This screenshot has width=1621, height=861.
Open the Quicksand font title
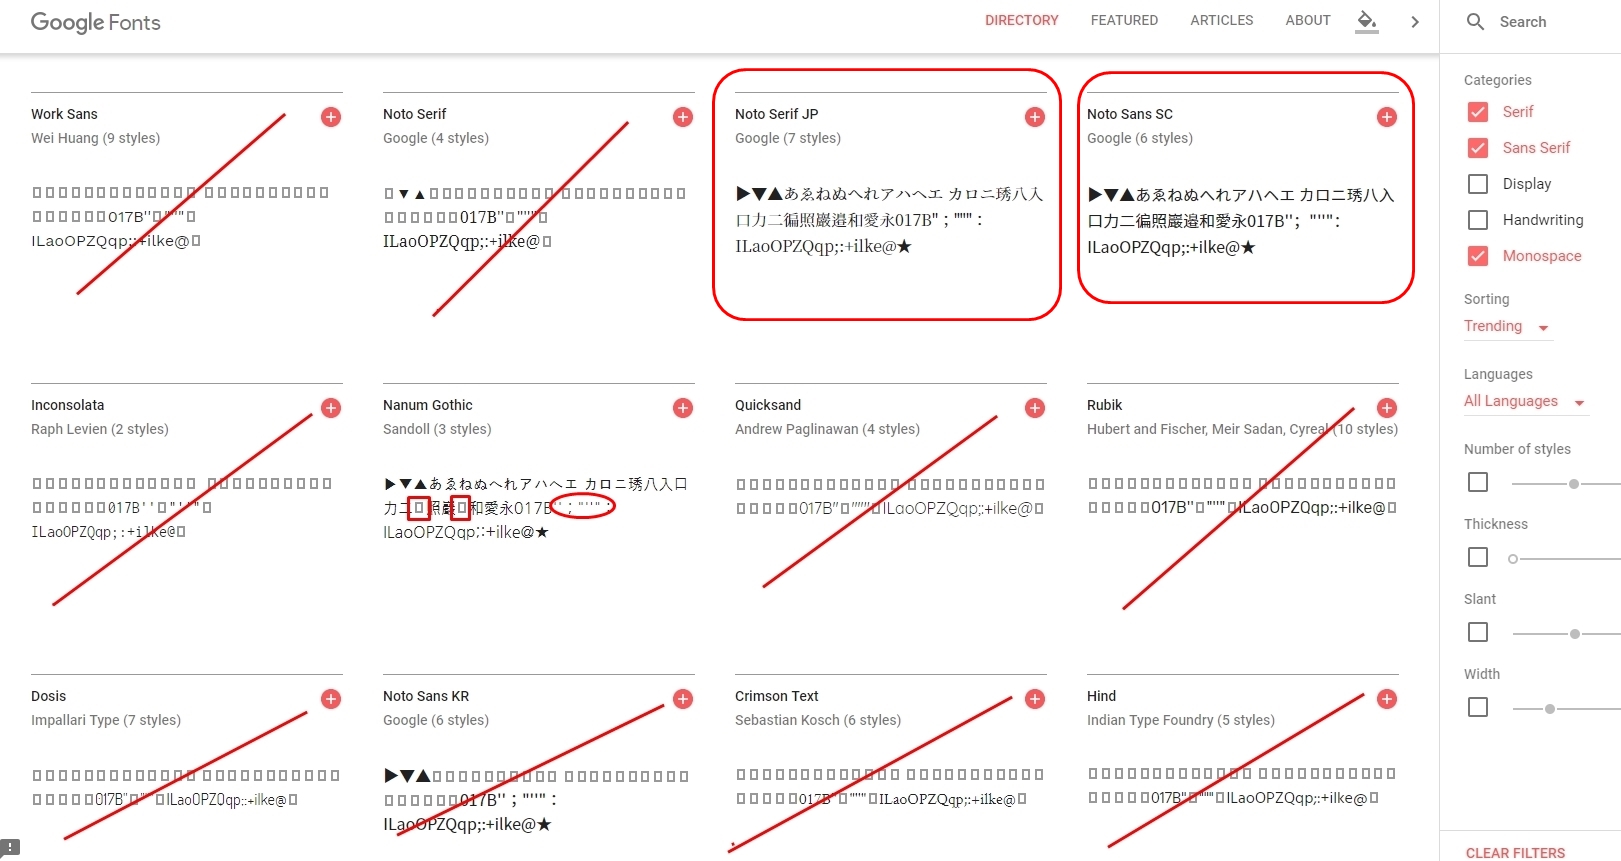tap(768, 405)
